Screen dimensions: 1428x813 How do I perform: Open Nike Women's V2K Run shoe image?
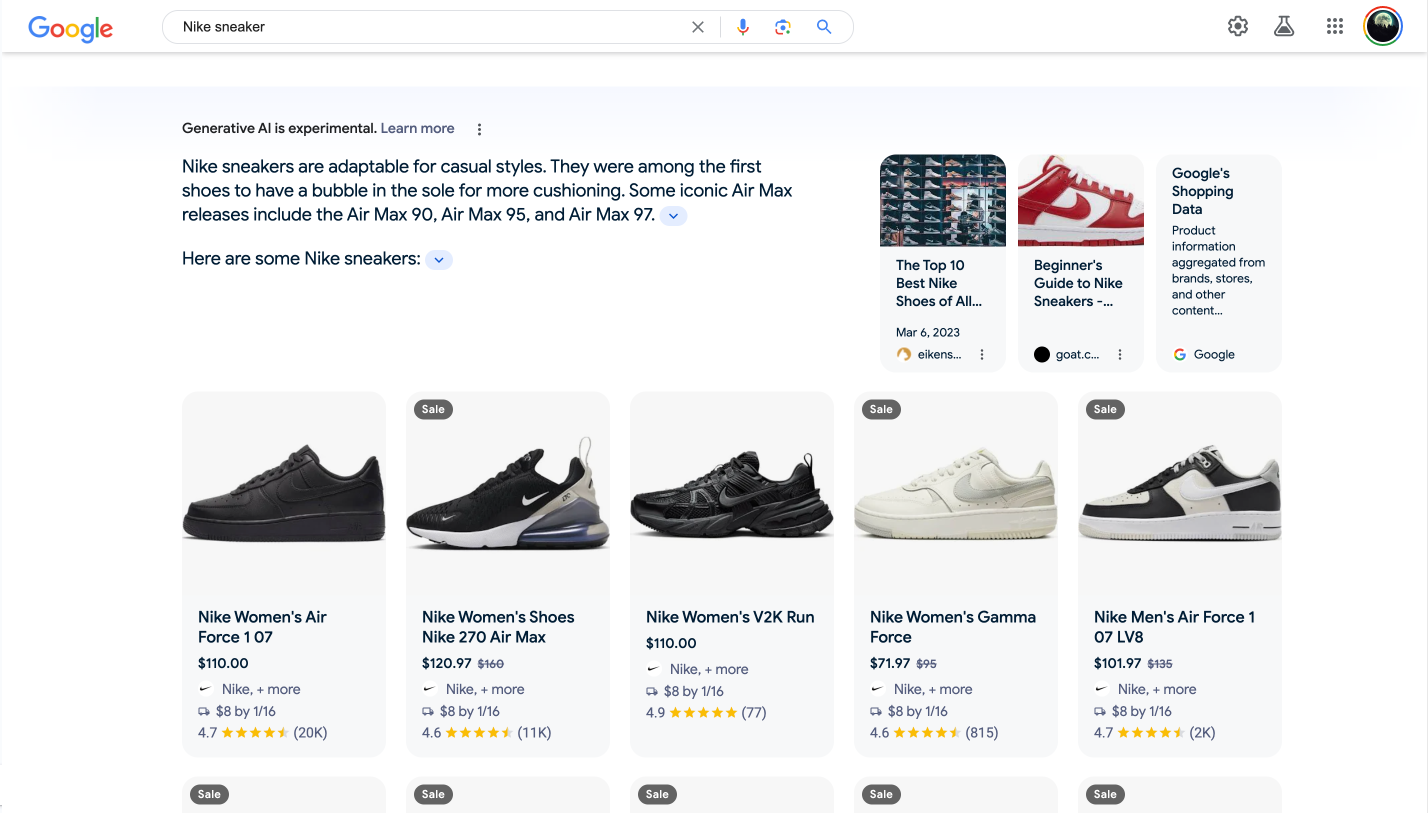click(x=732, y=494)
